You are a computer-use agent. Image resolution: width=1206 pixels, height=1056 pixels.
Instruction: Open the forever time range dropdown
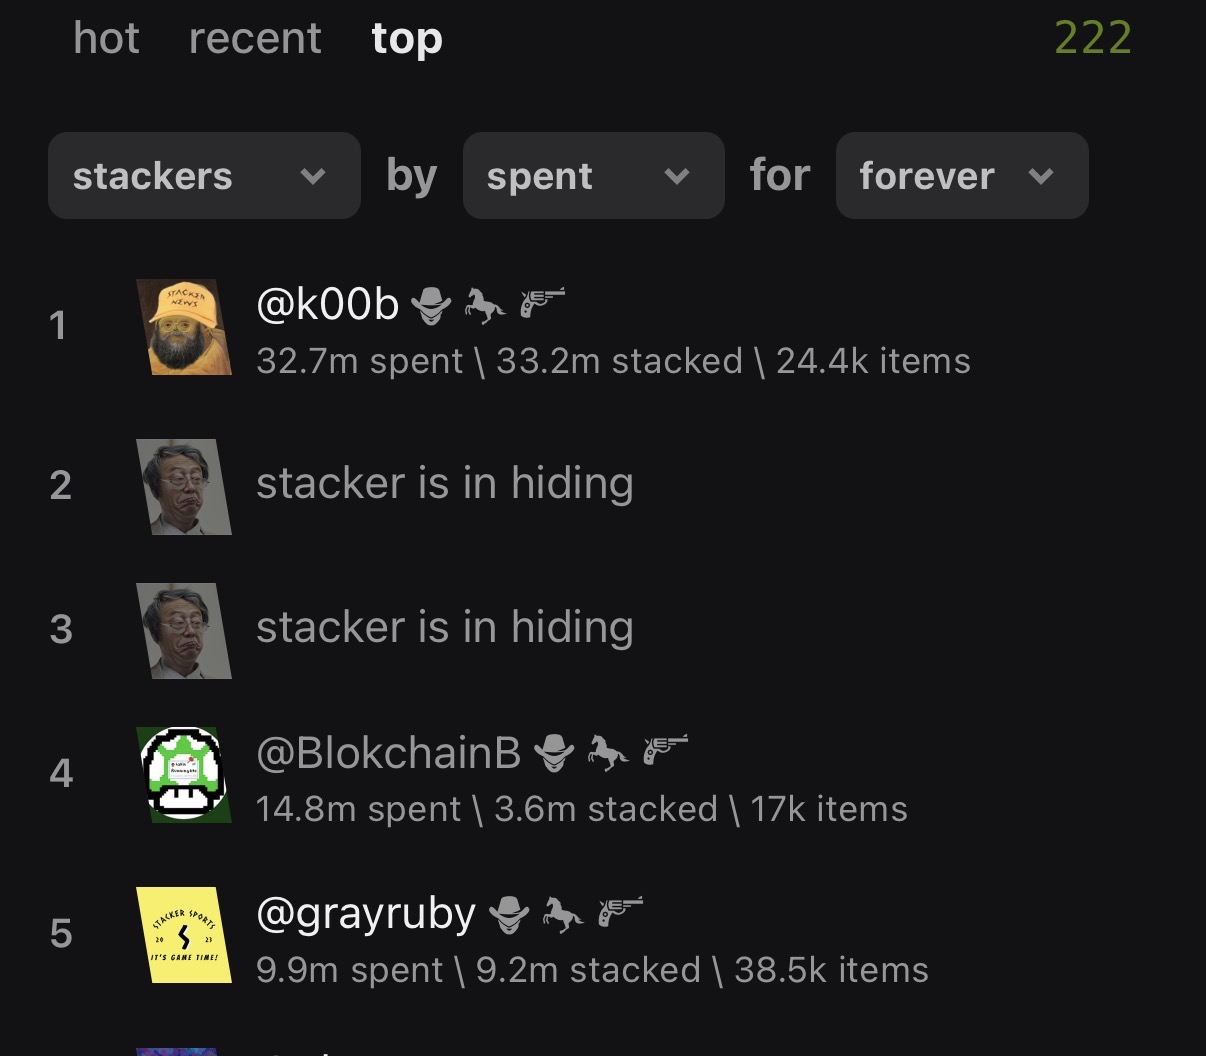(961, 176)
